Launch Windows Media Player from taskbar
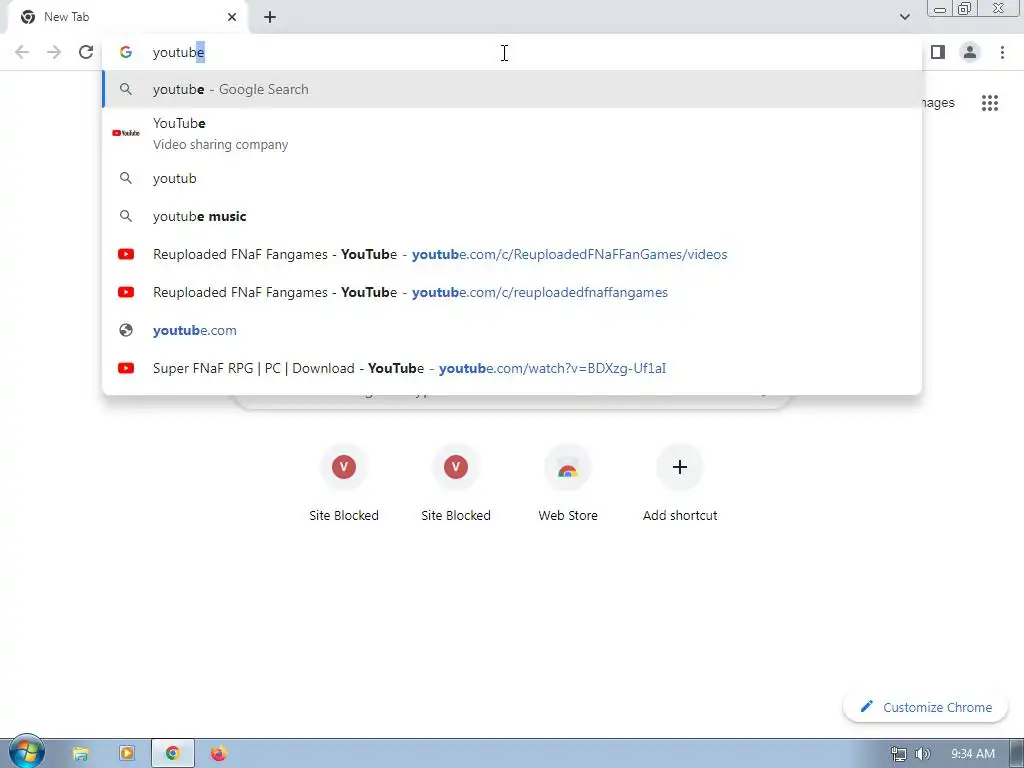Screen dimensions: 1024x768 coord(127,754)
